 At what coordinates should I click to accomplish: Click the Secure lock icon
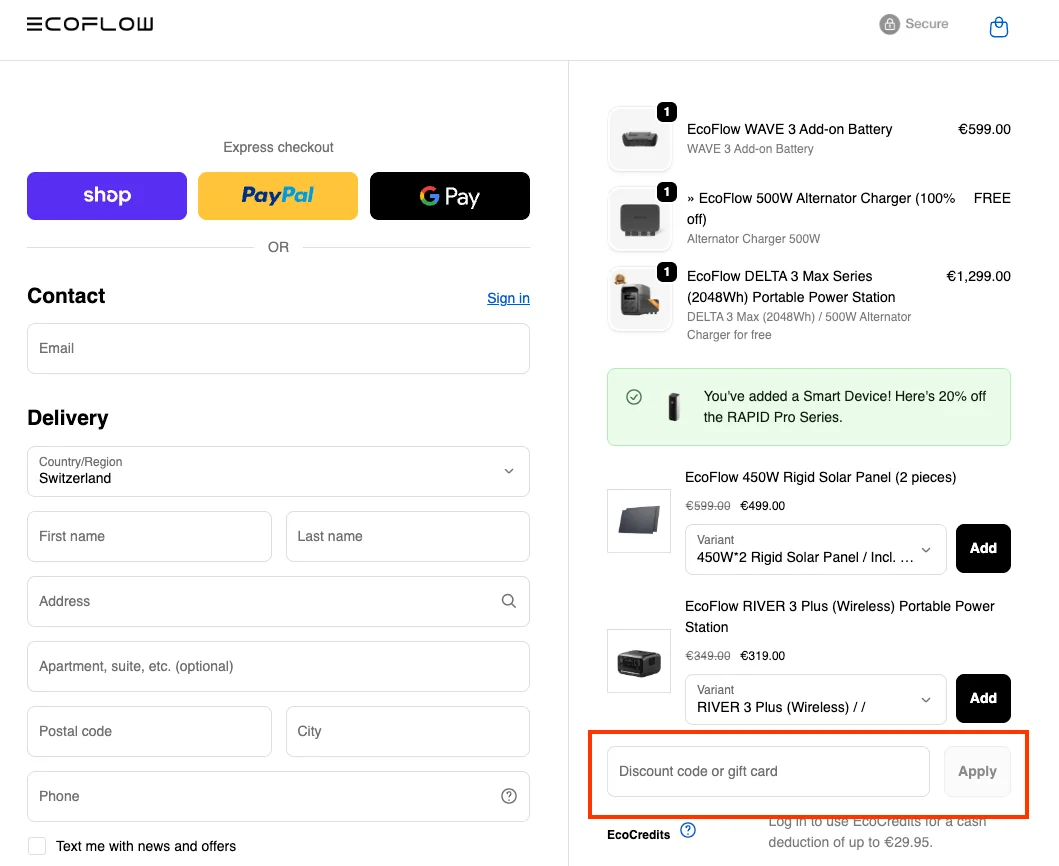pos(889,24)
